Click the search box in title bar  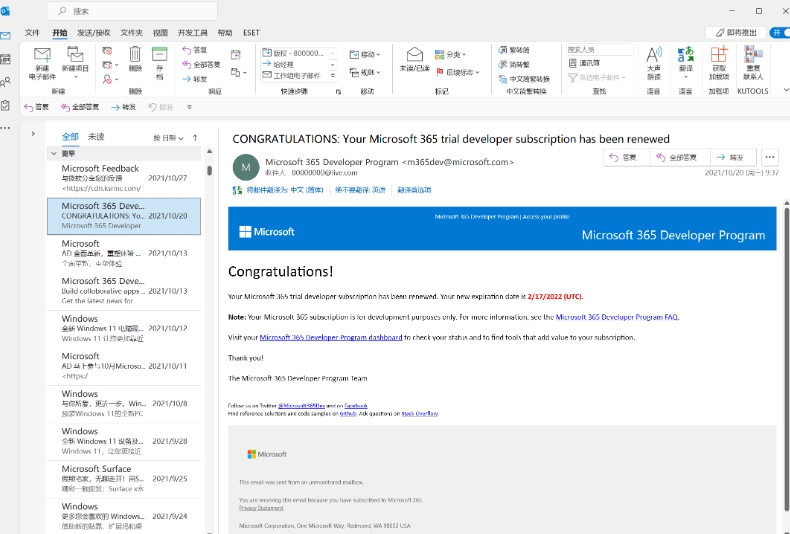(x=133, y=11)
